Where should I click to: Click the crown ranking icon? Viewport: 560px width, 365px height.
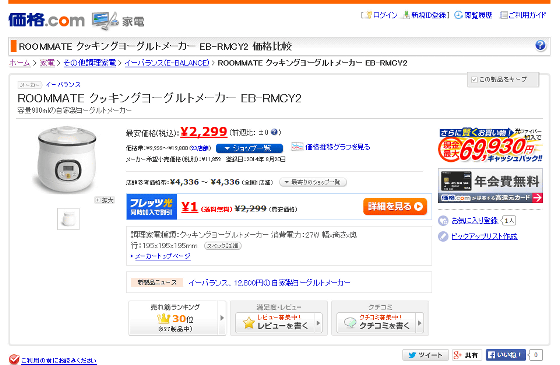[163, 318]
